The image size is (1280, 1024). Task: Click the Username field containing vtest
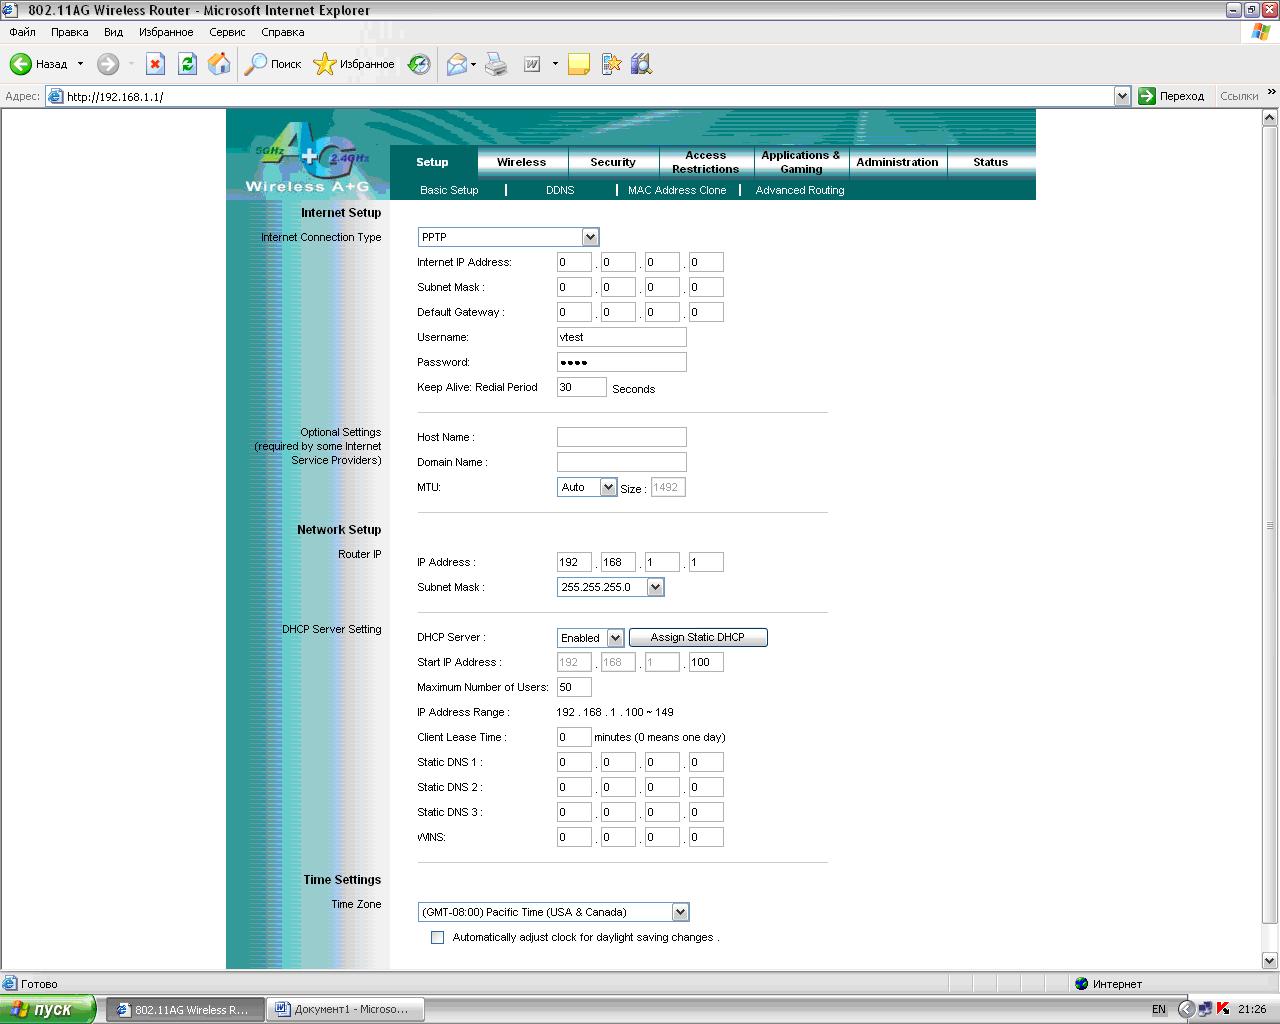[x=622, y=337]
